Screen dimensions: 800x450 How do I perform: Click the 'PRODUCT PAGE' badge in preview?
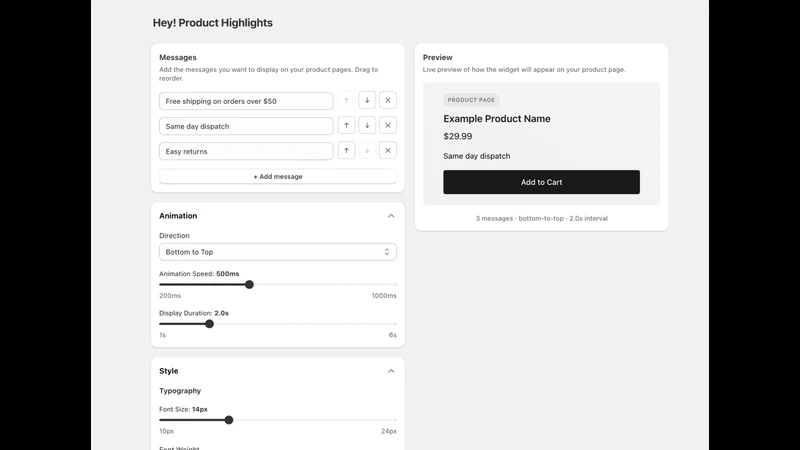[x=471, y=100]
